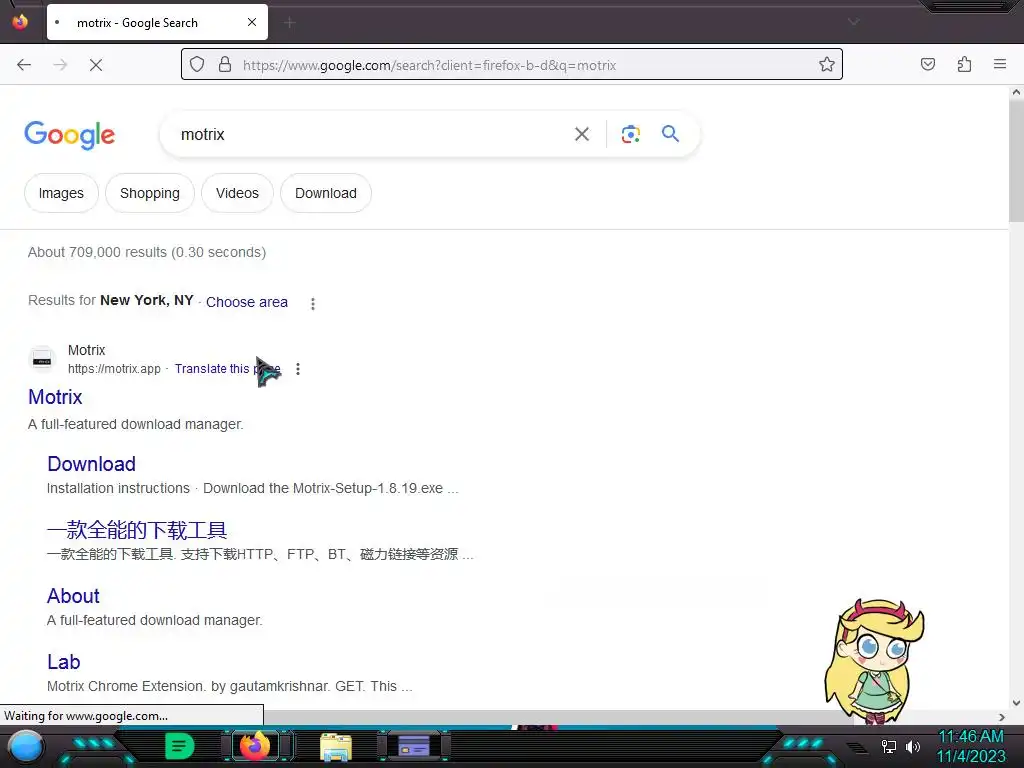View site security via the padlock icon

tap(225, 65)
